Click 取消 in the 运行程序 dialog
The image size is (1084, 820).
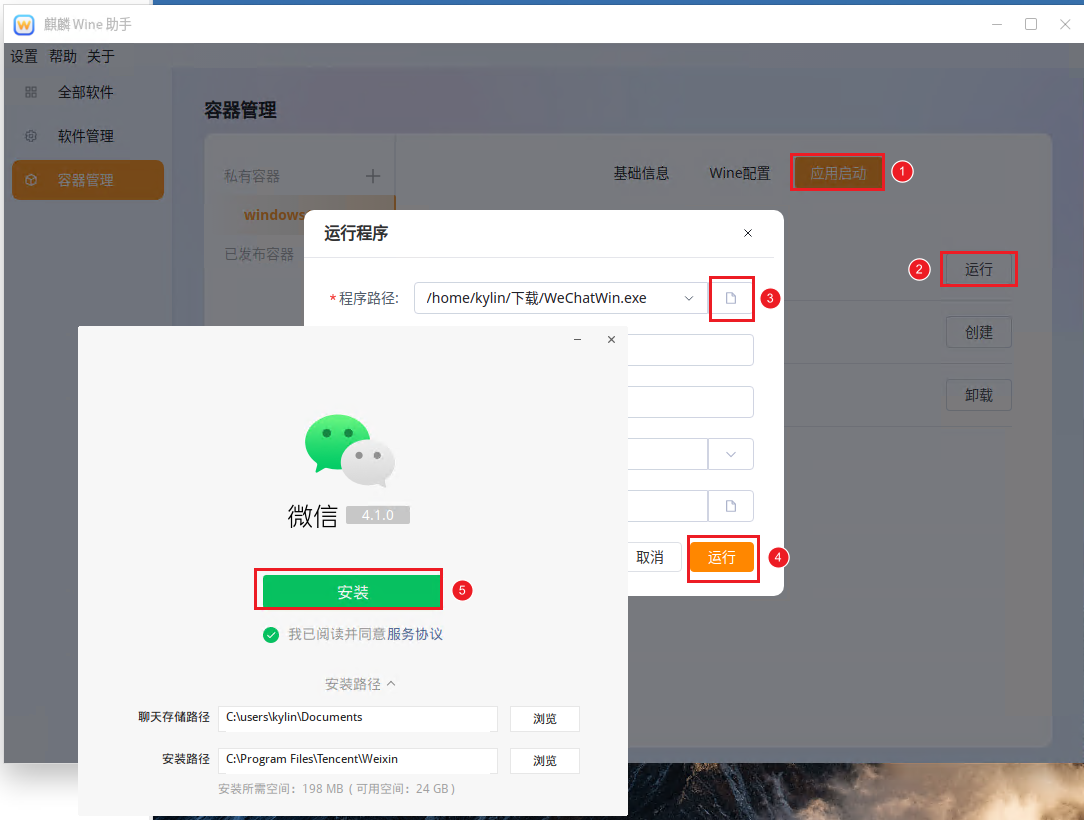[650, 557]
